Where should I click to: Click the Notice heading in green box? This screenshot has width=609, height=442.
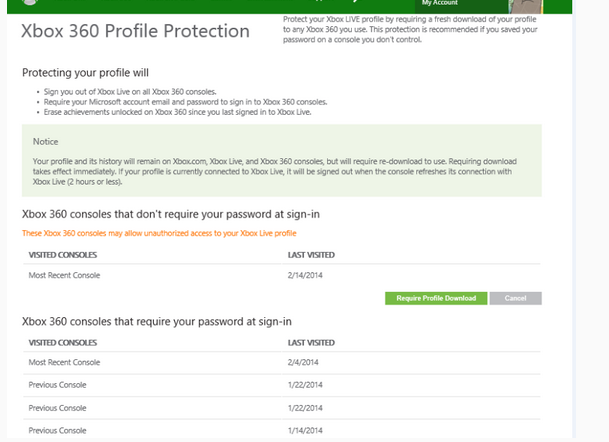(x=46, y=142)
